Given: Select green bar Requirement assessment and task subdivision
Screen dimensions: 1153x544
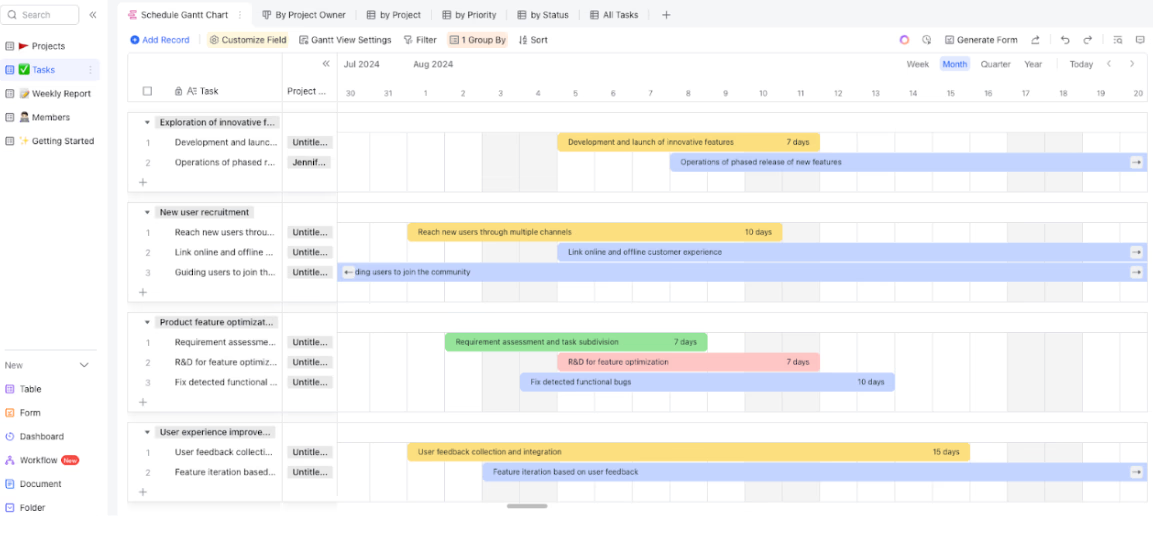Looking at the screenshot, I should (x=576, y=342).
